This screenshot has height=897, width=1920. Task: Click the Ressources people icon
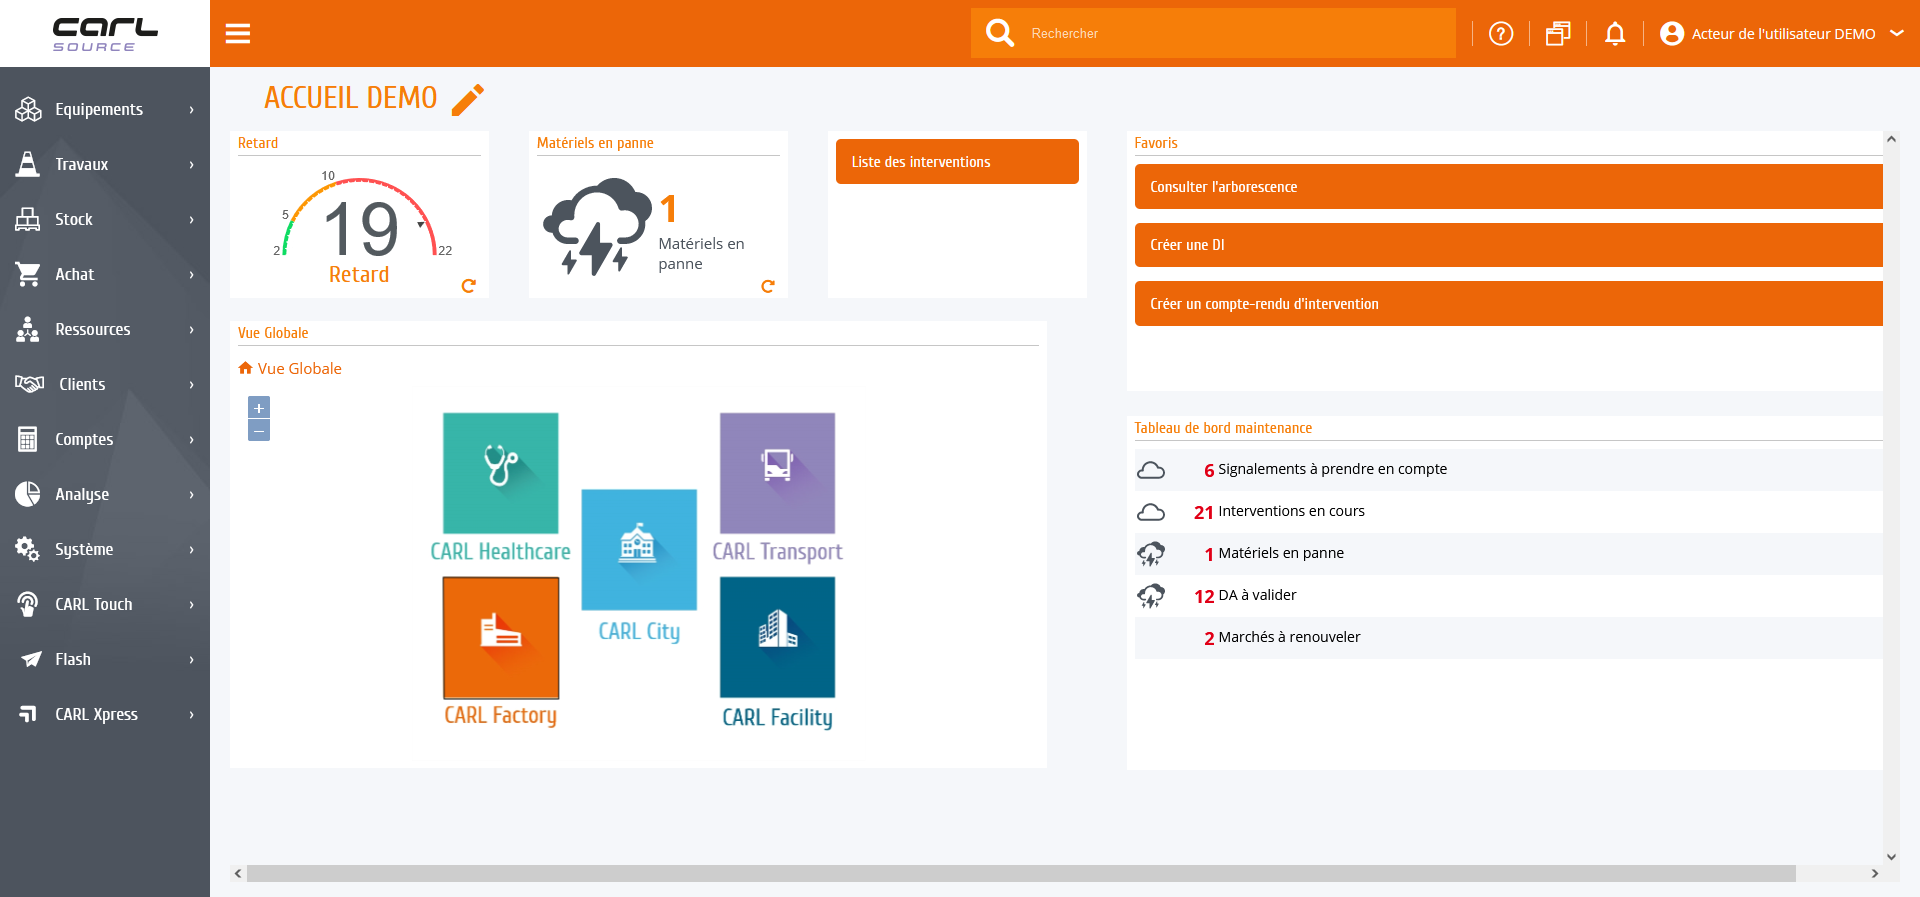(28, 329)
